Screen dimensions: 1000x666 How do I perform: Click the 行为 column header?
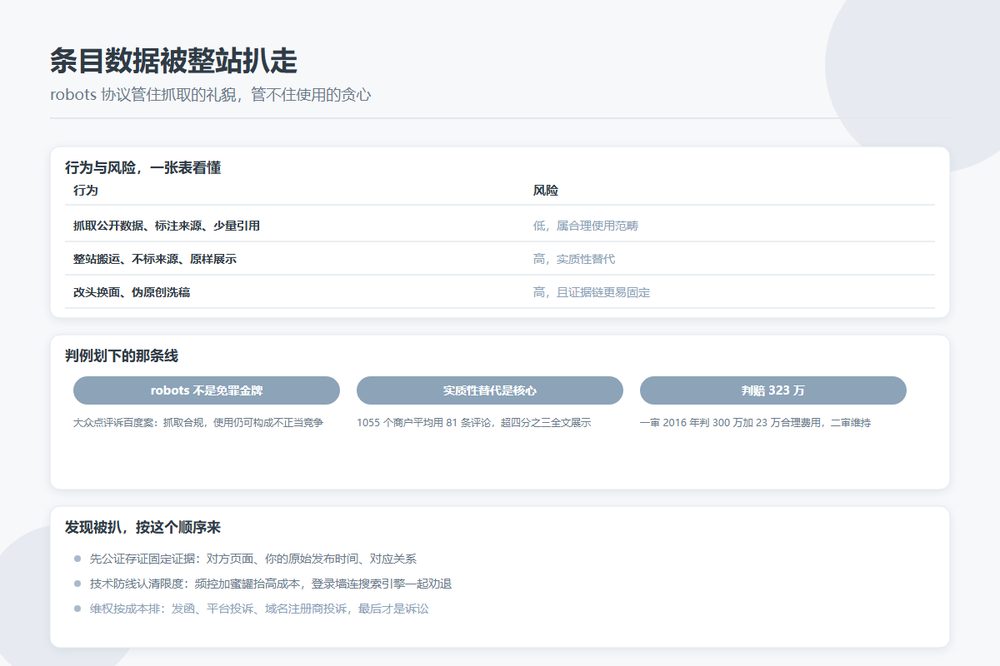coord(85,190)
